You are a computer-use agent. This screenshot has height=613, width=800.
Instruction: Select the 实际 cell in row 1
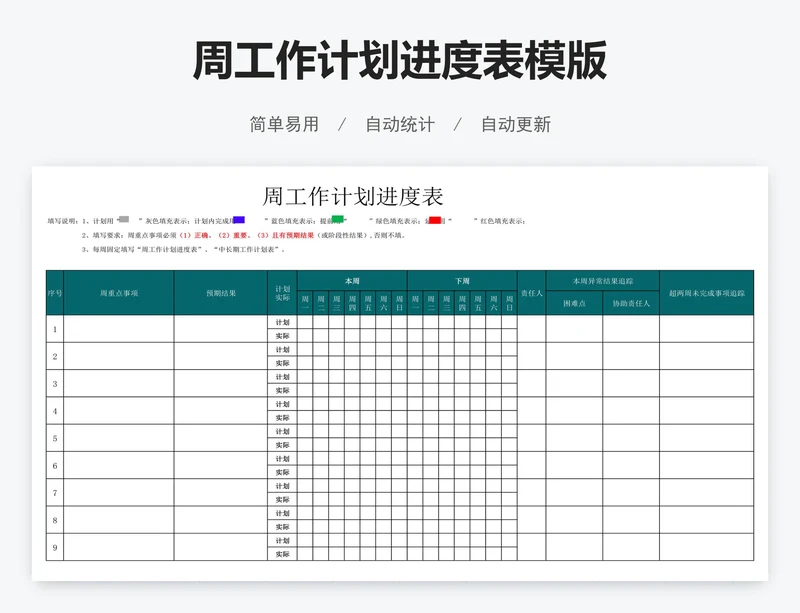point(283,336)
